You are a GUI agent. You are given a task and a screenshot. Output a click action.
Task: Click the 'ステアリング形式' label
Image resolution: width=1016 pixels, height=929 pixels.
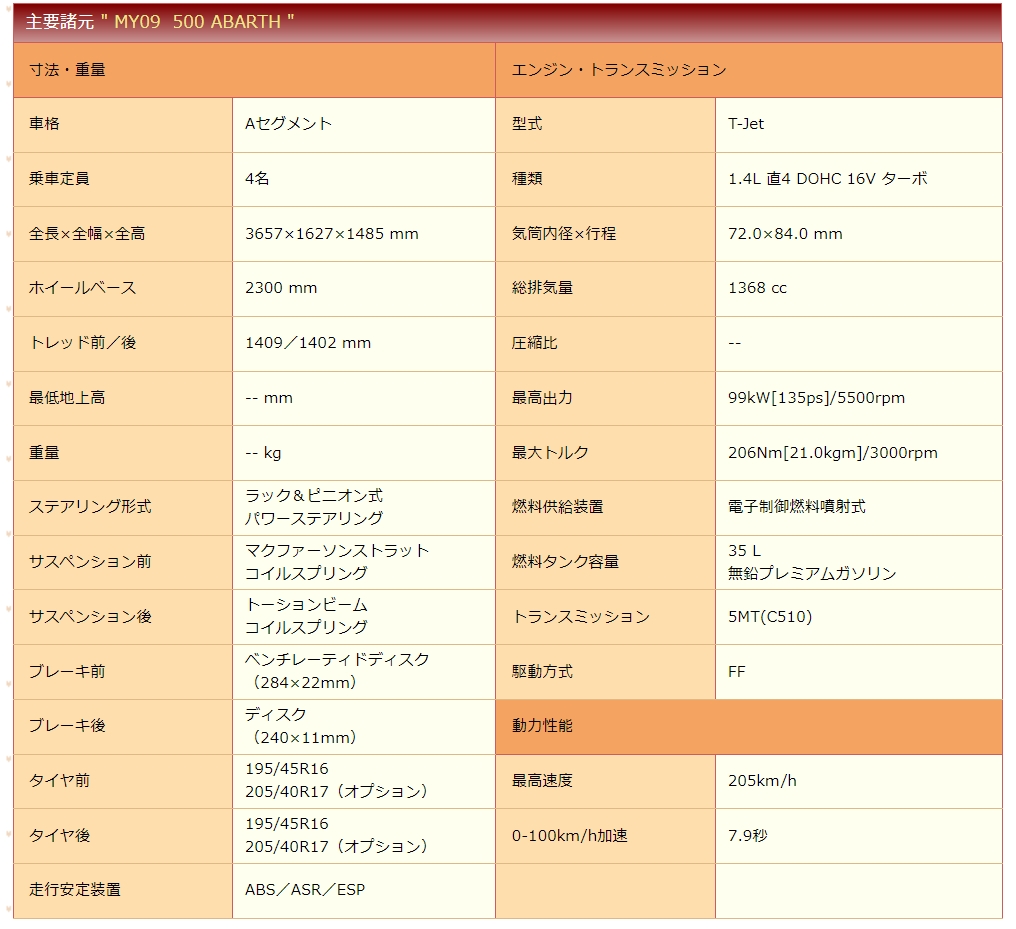point(90,507)
